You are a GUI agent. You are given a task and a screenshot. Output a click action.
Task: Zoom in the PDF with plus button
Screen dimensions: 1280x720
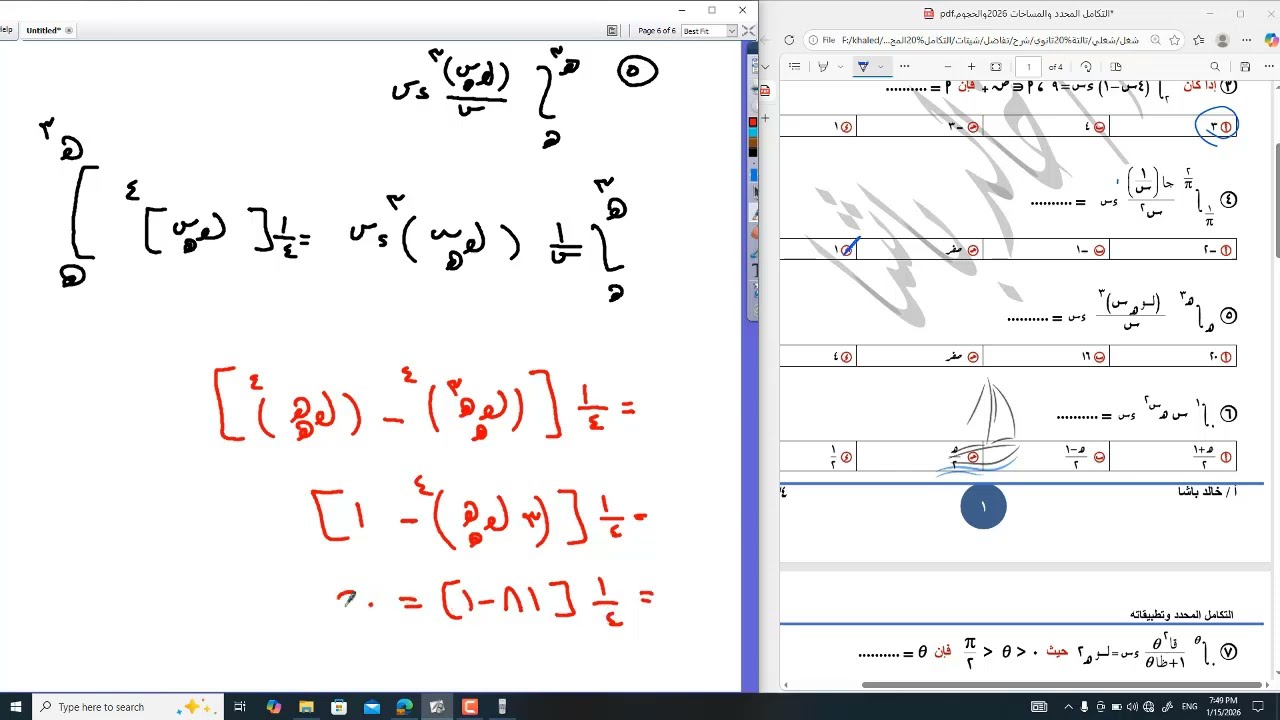(x=971, y=66)
